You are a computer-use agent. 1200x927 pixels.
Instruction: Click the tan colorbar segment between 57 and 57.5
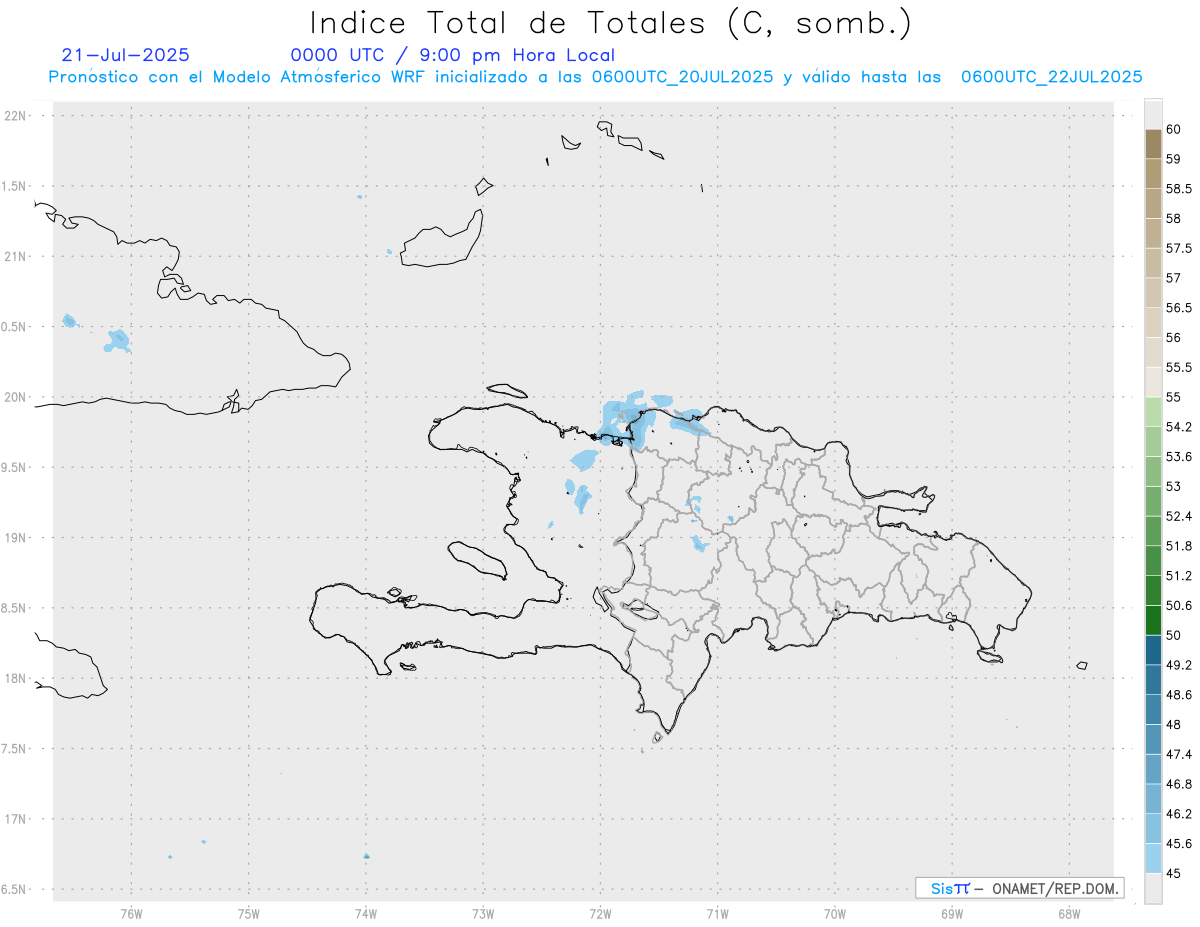[1153, 263]
